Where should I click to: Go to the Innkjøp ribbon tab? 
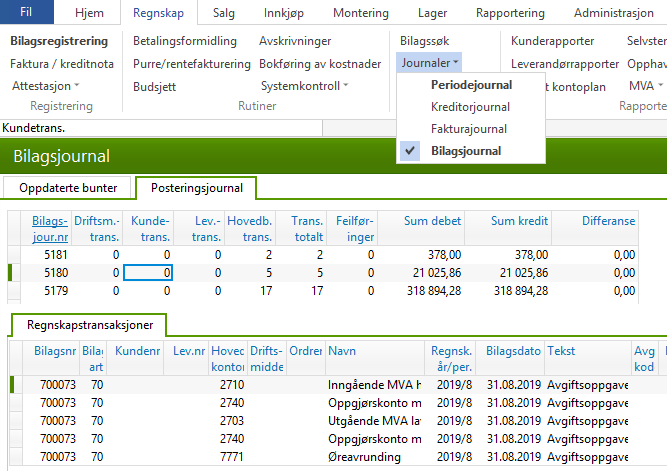coord(284,13)
